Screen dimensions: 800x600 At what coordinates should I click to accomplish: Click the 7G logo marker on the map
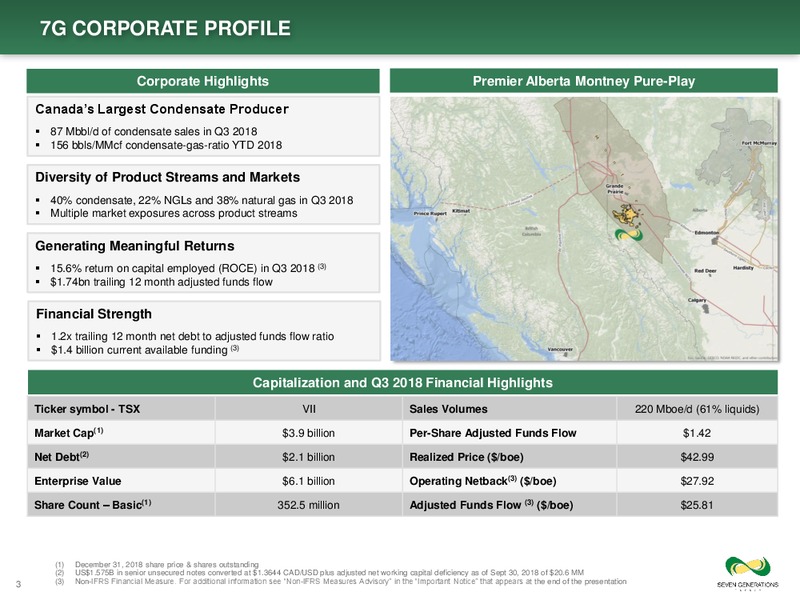(630, 237)
